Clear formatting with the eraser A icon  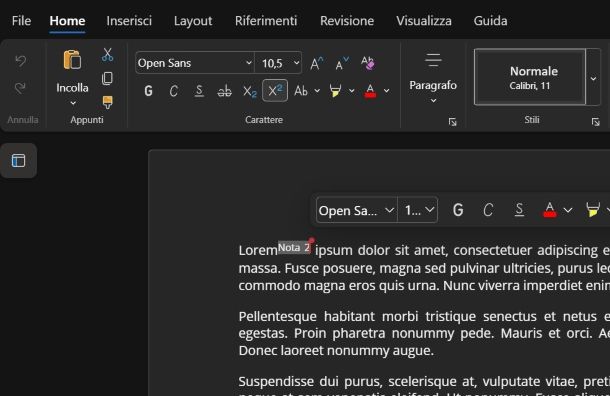pyautogui.click(x=368, y=63)
